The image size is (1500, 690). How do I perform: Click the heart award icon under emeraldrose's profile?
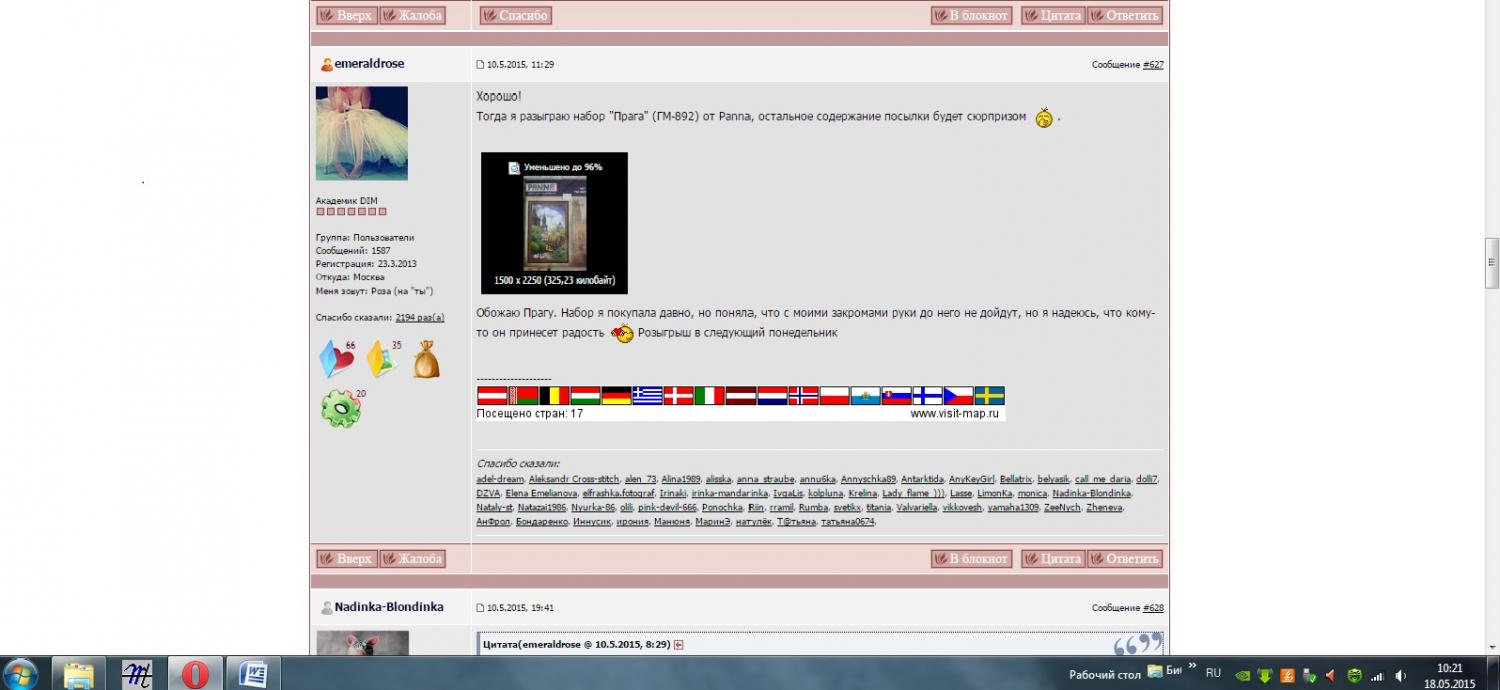tap(335, 360)
